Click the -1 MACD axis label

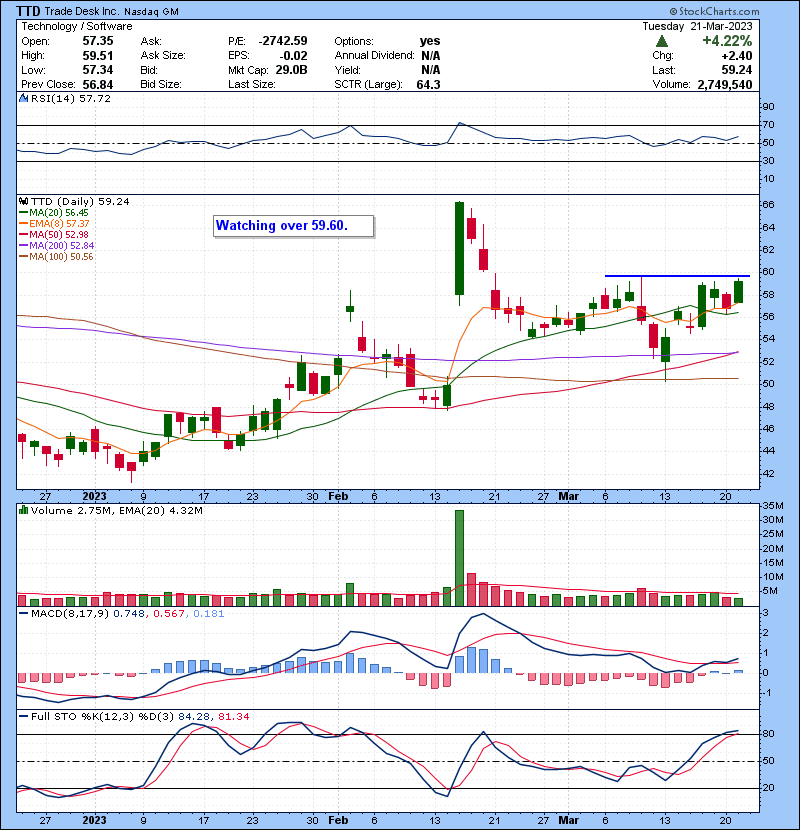[x=766, y=693]
